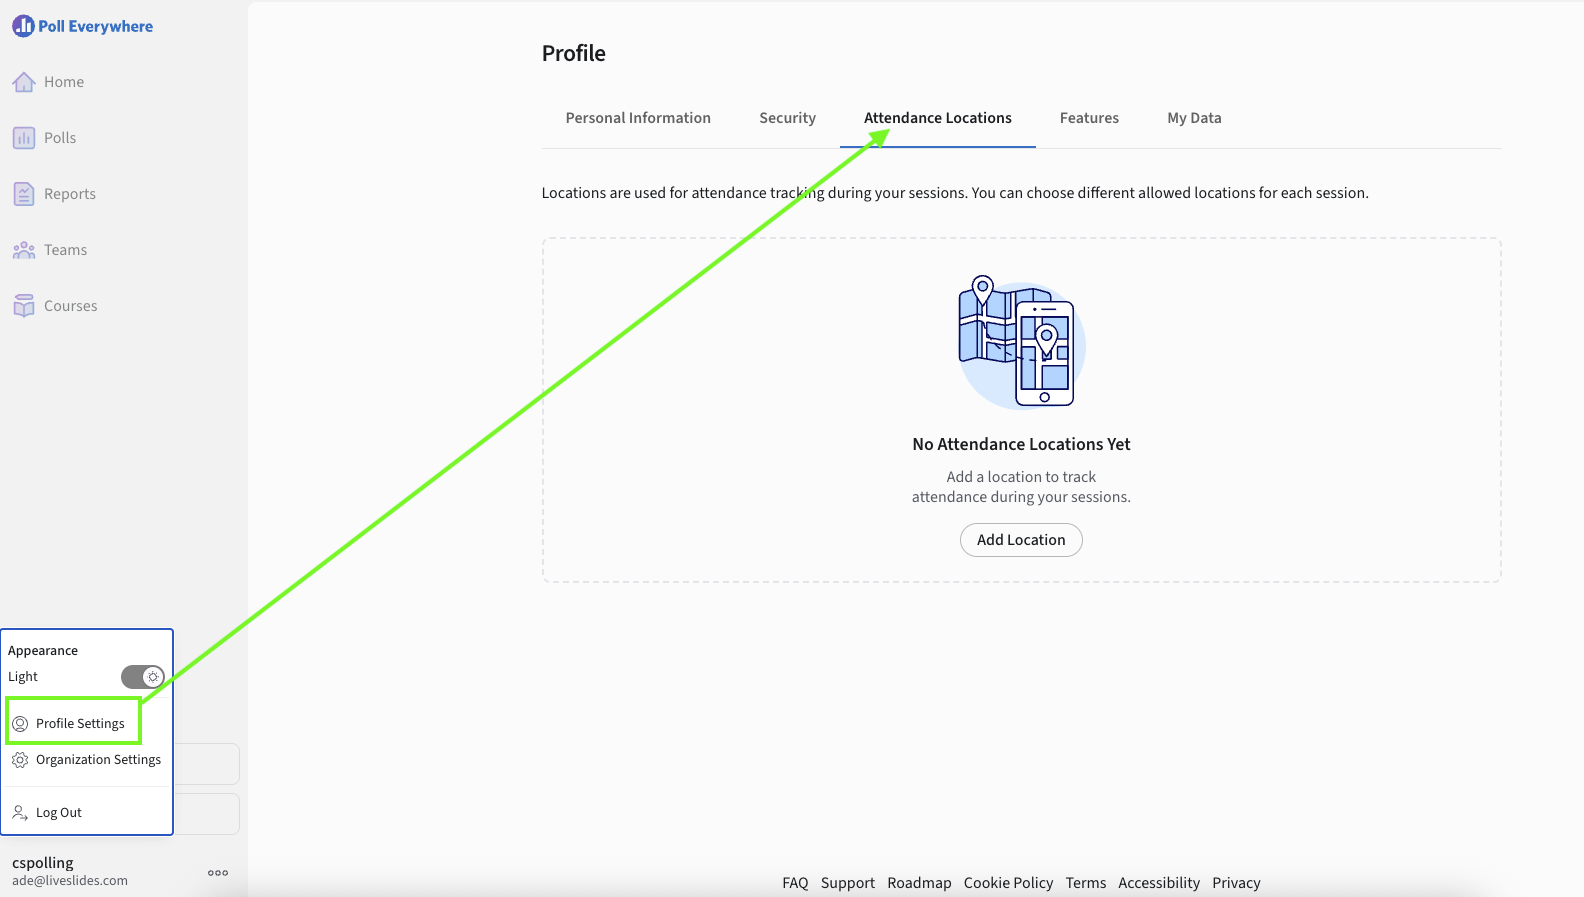Image resolution: width=1584 pixels, height=897 pixels.
Task: Click the map and phone illustration
Action: 1021,342
